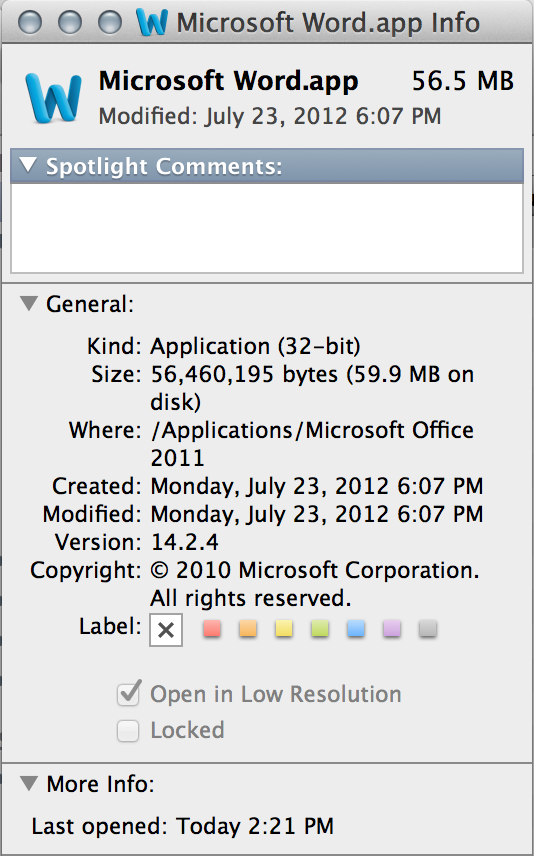Select the large Microsoft Word app icon
Screen dimensions: 534x856
(54, 98)
